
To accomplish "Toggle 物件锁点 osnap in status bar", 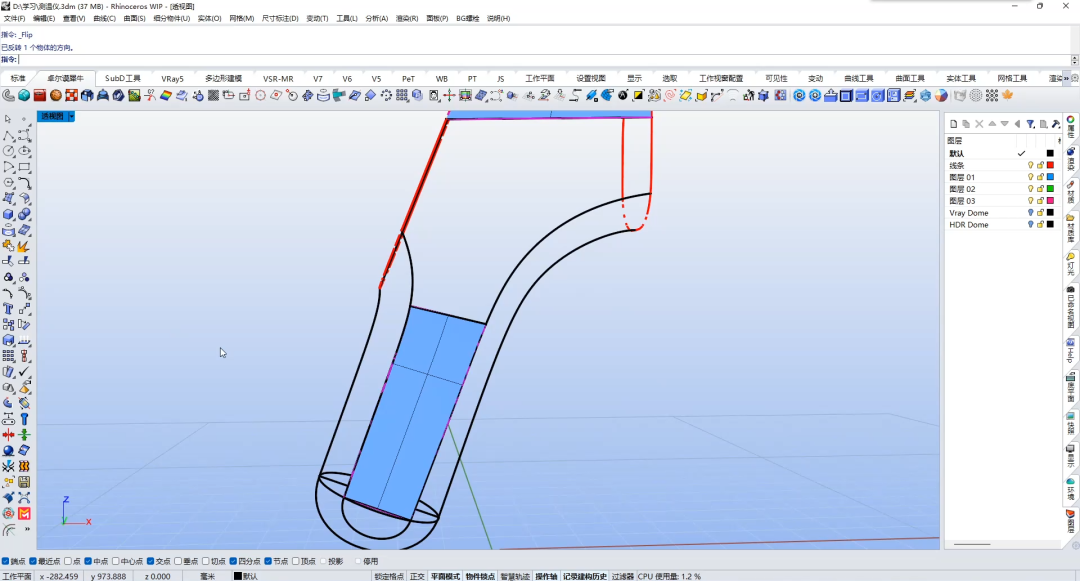I will click(480, 576).
